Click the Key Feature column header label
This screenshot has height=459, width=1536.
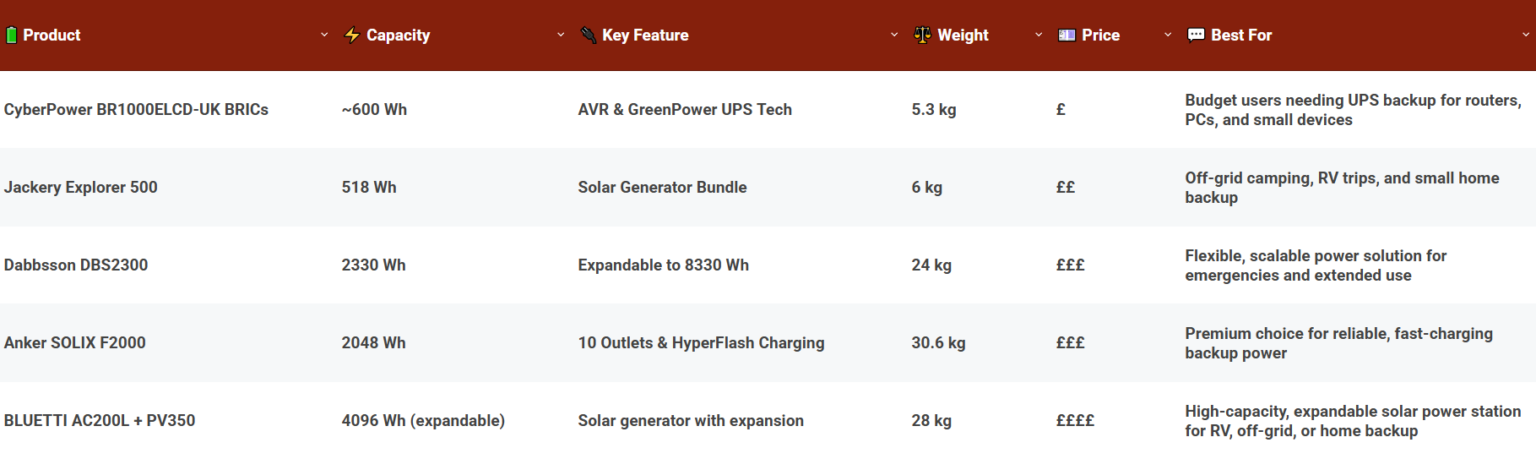coord(645,35)
